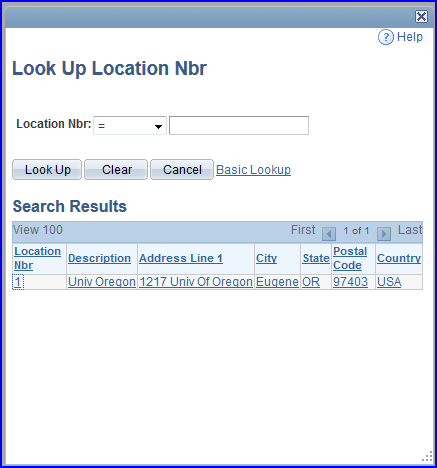This screenshot has width=437, height=468.
Task: Sort by Address Line 1 column
Action: pyautogui.click(x=181, y=258)
